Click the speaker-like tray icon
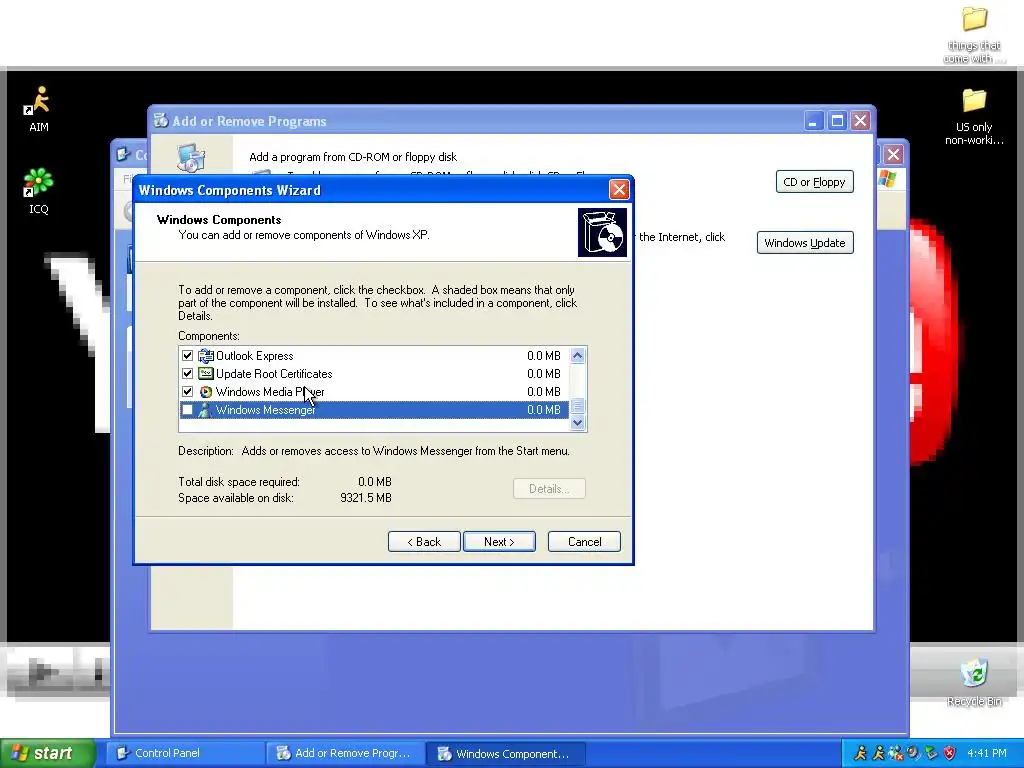Viewport: 1024px width, 768px height. 914,753
